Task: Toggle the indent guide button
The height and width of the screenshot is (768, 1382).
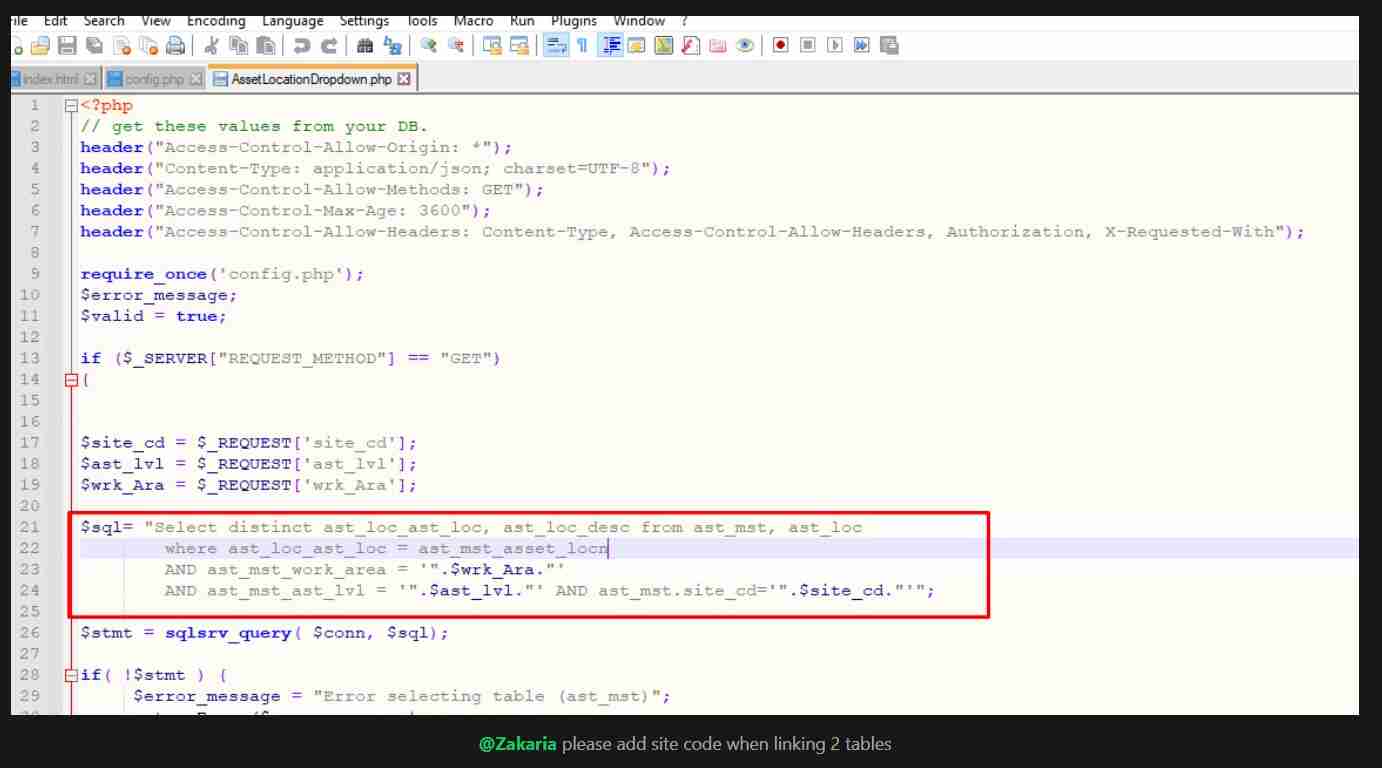Action: click(x=610, y=45)
